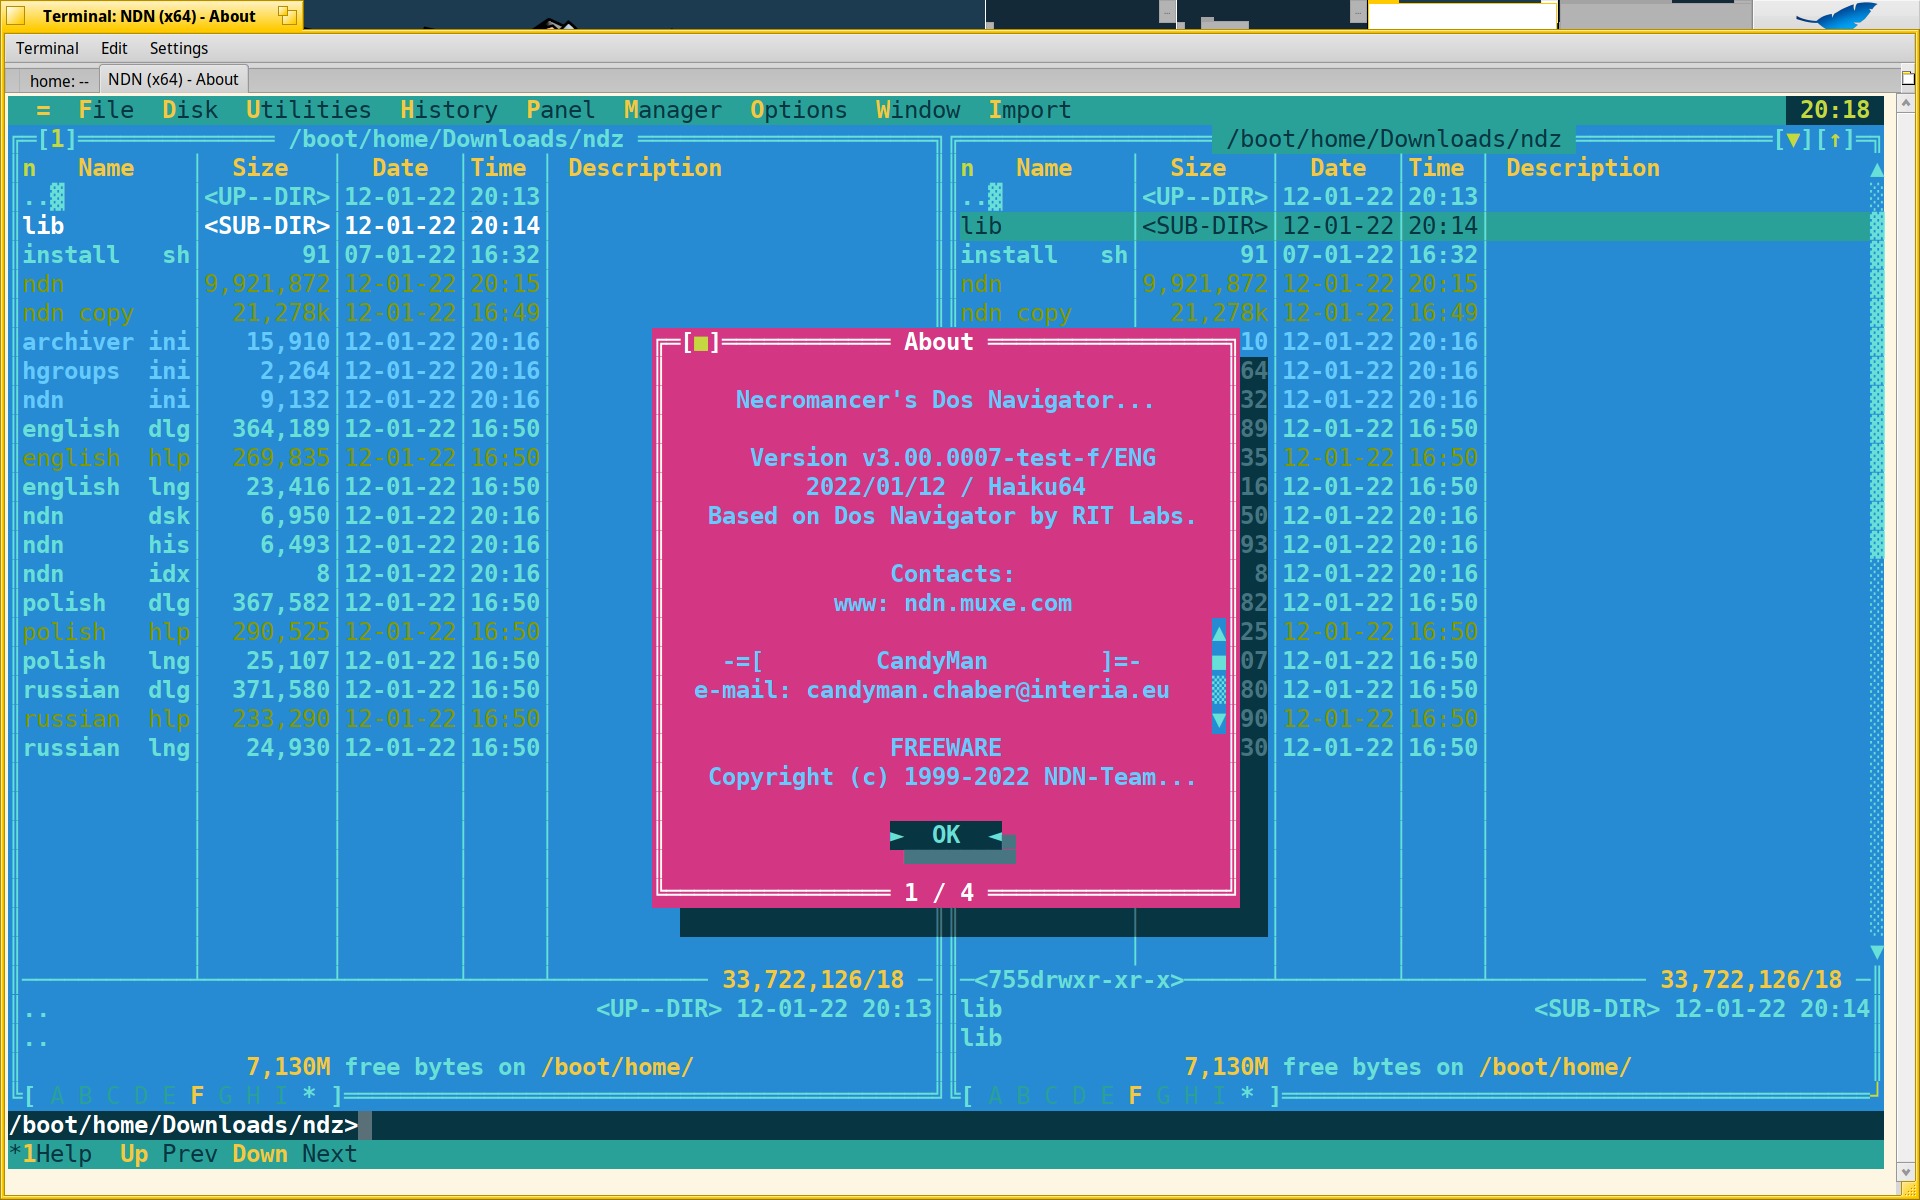The width and height of the screenshot is (1920, 1200).
Task: Click the OK button in the About dialog
Action: coord(946,835)
